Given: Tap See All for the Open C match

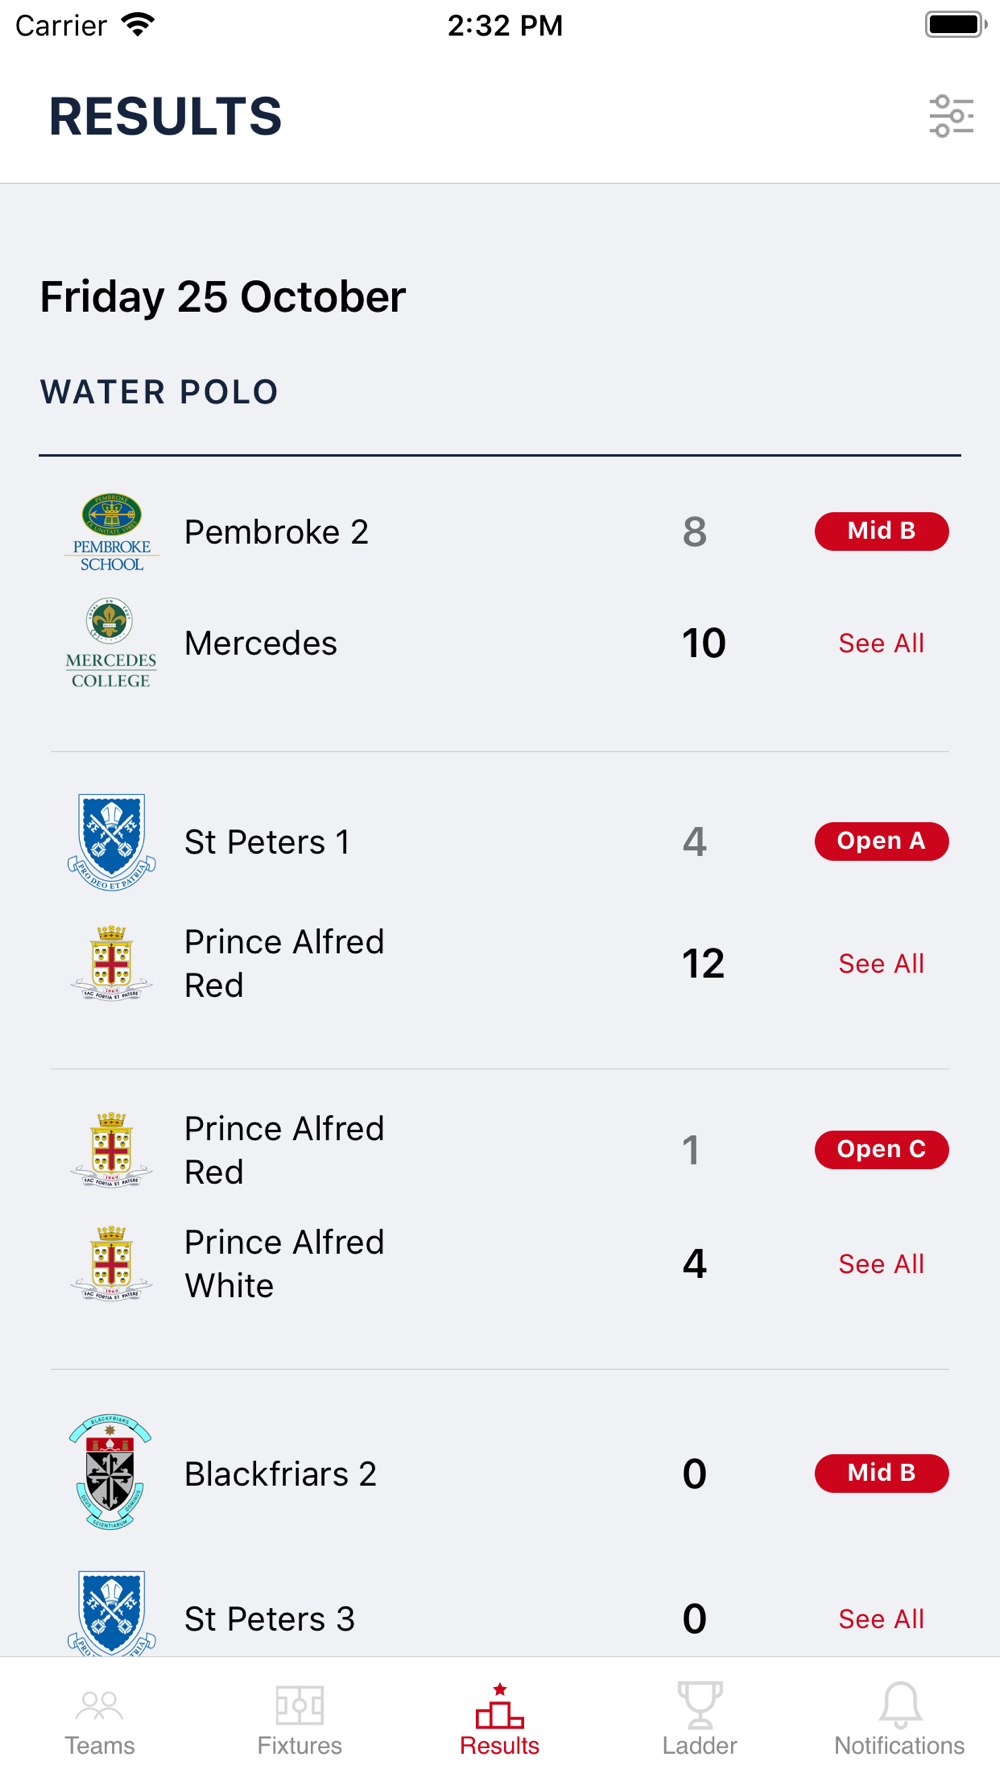Looking at the screenshot, I should (x=881, y=1264).
